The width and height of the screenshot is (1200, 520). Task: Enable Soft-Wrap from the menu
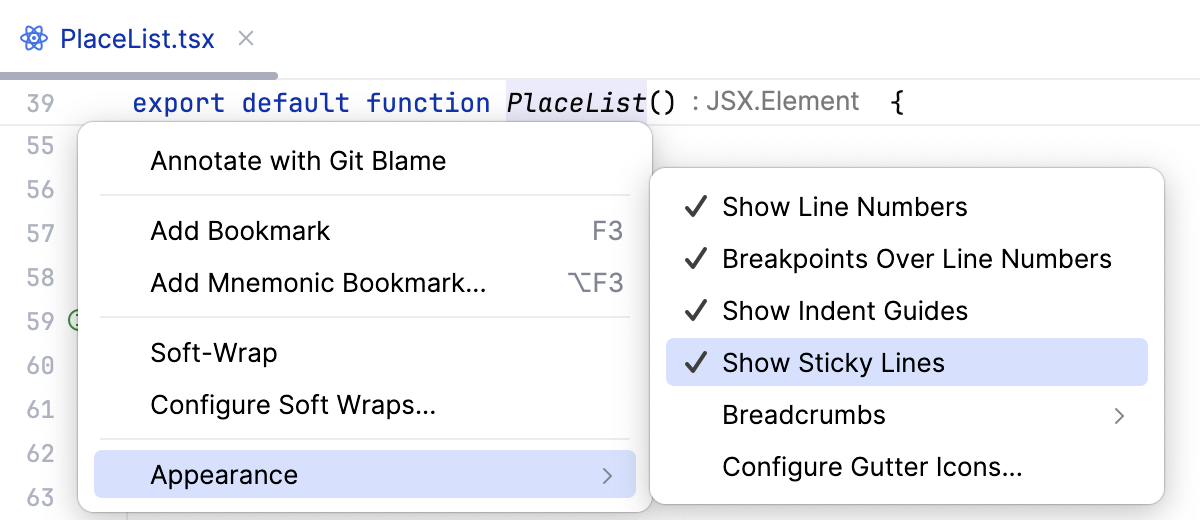click(x=214, y=353)
